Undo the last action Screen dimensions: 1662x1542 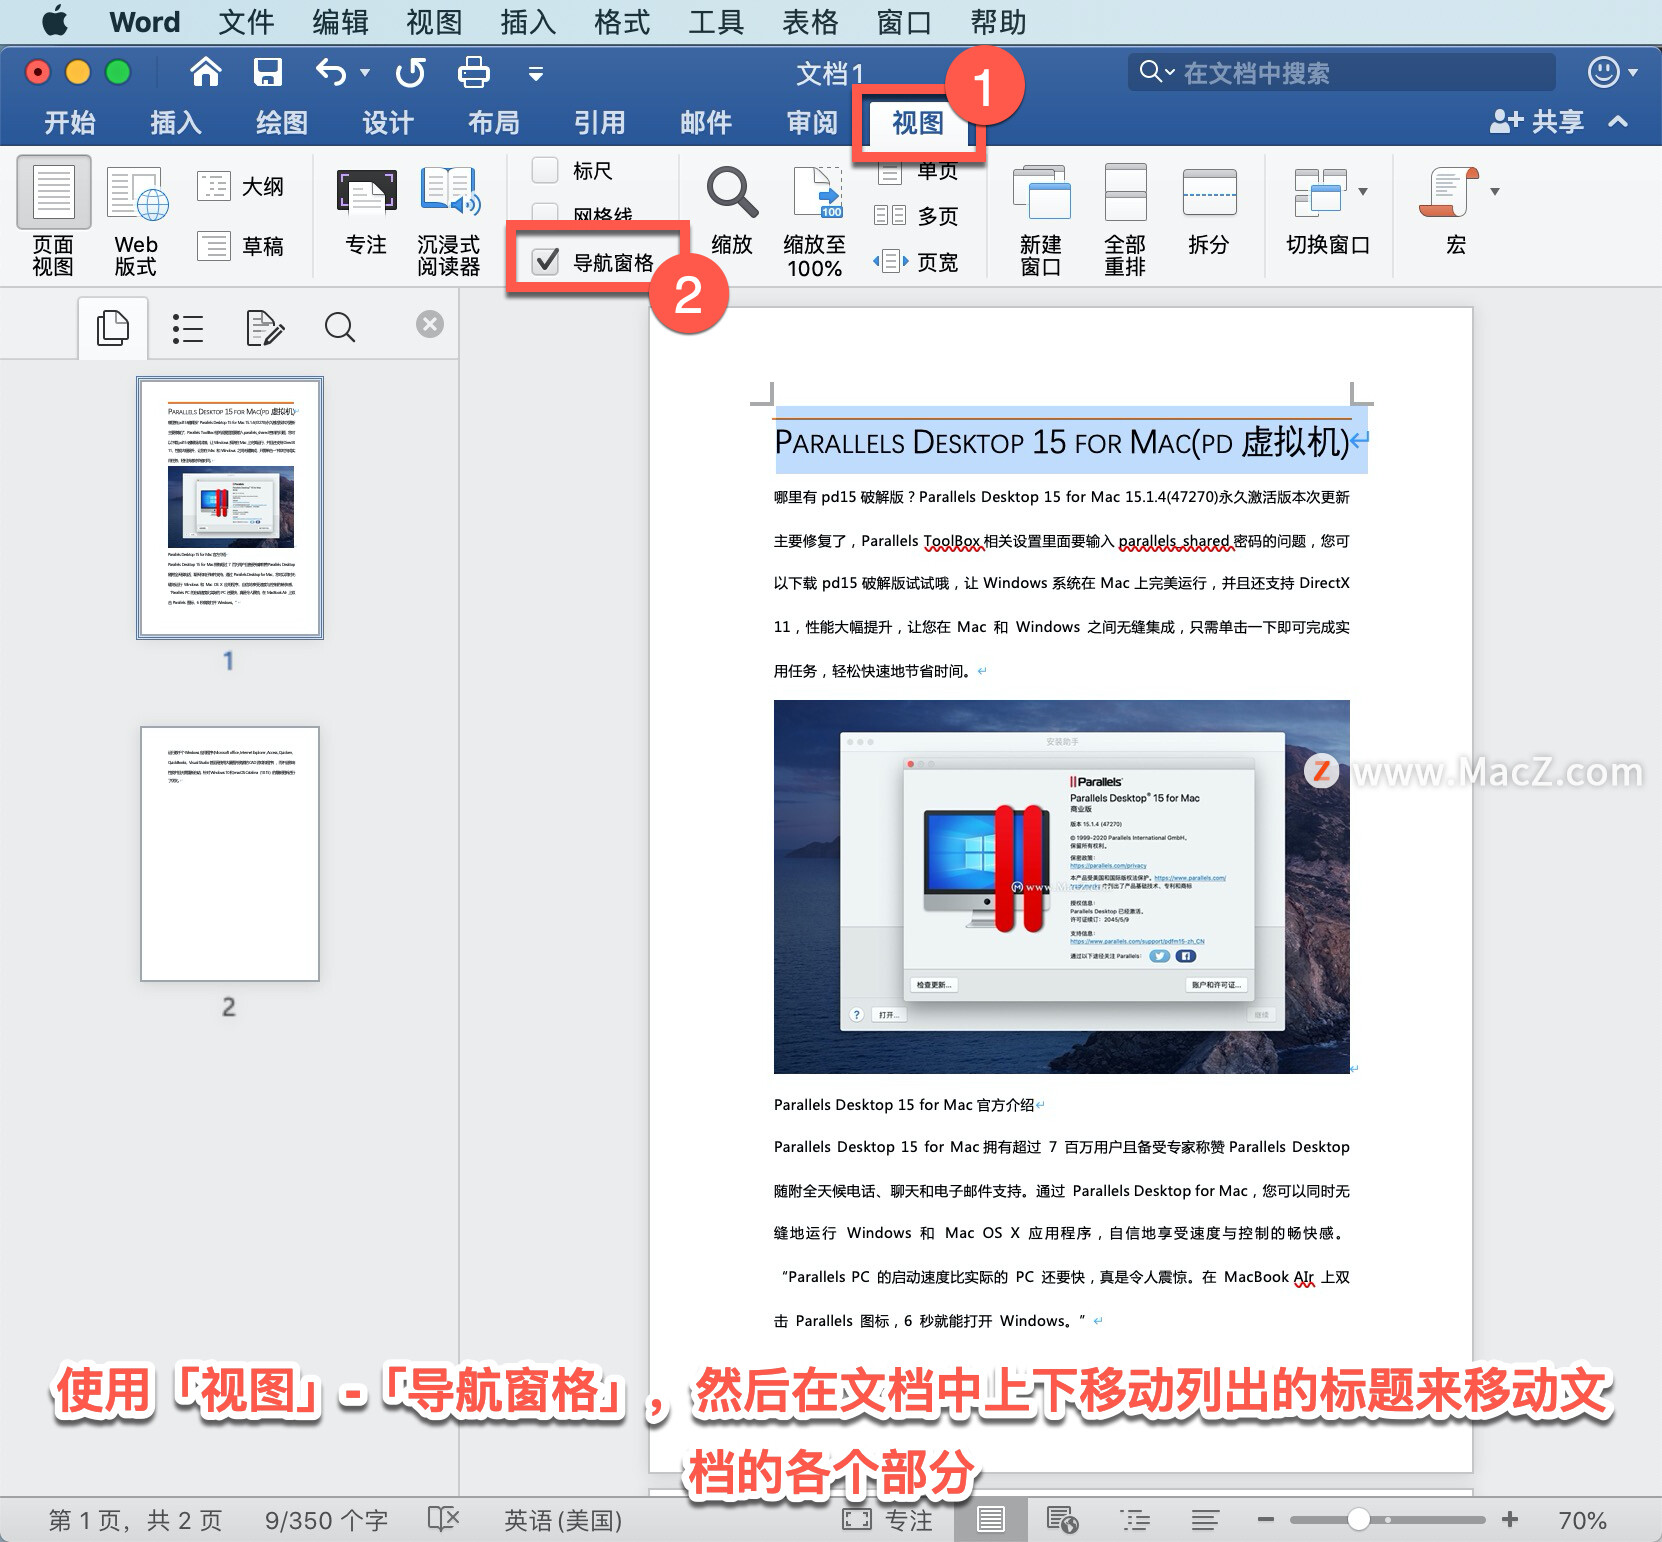click(x=331, y=72)
